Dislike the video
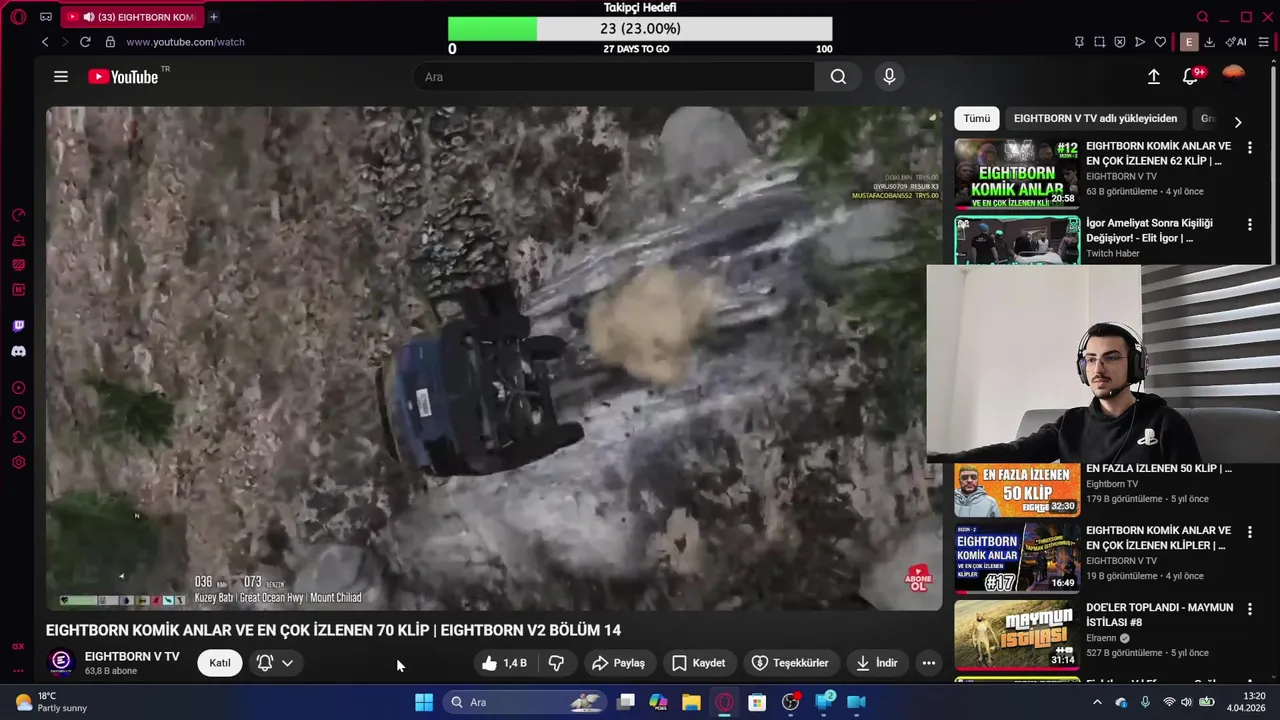 point(556,663)
